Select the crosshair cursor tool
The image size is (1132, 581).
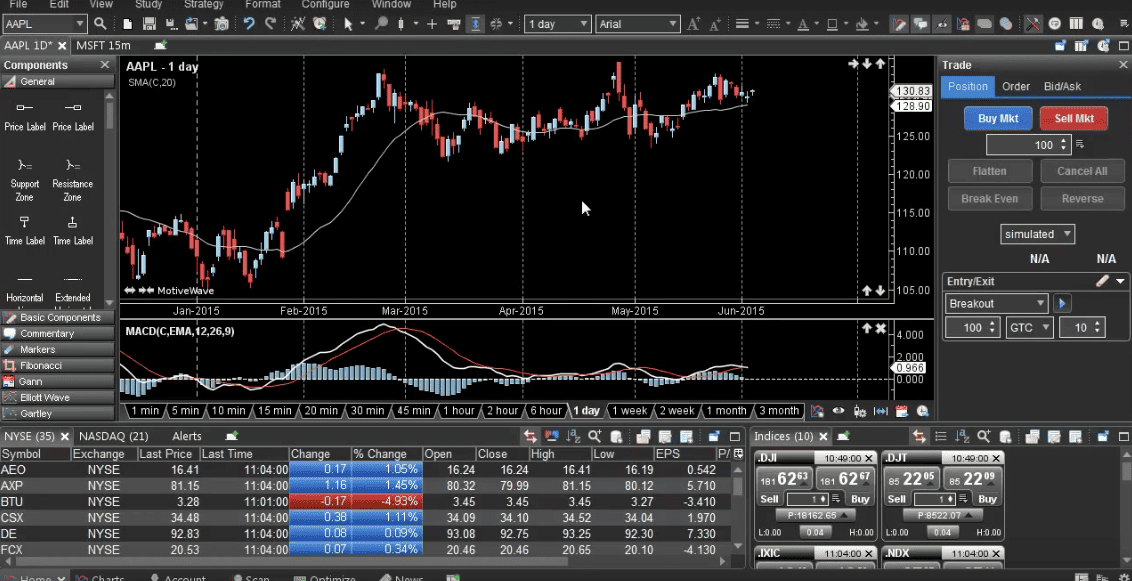pyautogui.click(x=432, y=24)
